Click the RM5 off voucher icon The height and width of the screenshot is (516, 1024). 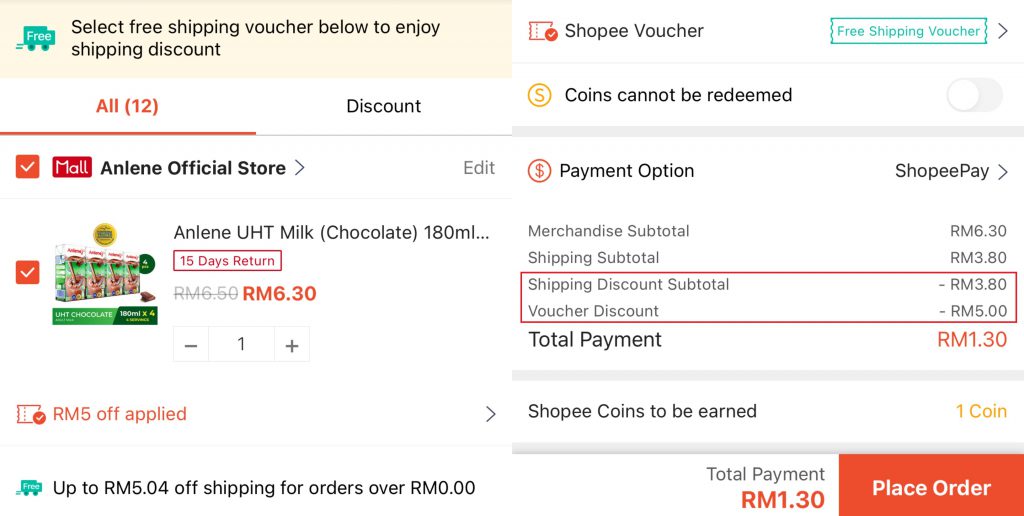point(31,414)
